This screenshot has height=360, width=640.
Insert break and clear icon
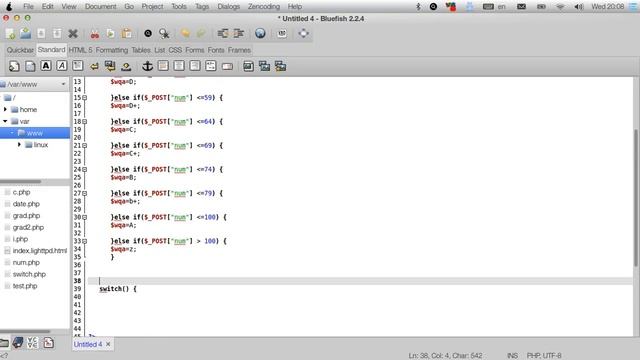pyautogui.click(x=110, y=66)
